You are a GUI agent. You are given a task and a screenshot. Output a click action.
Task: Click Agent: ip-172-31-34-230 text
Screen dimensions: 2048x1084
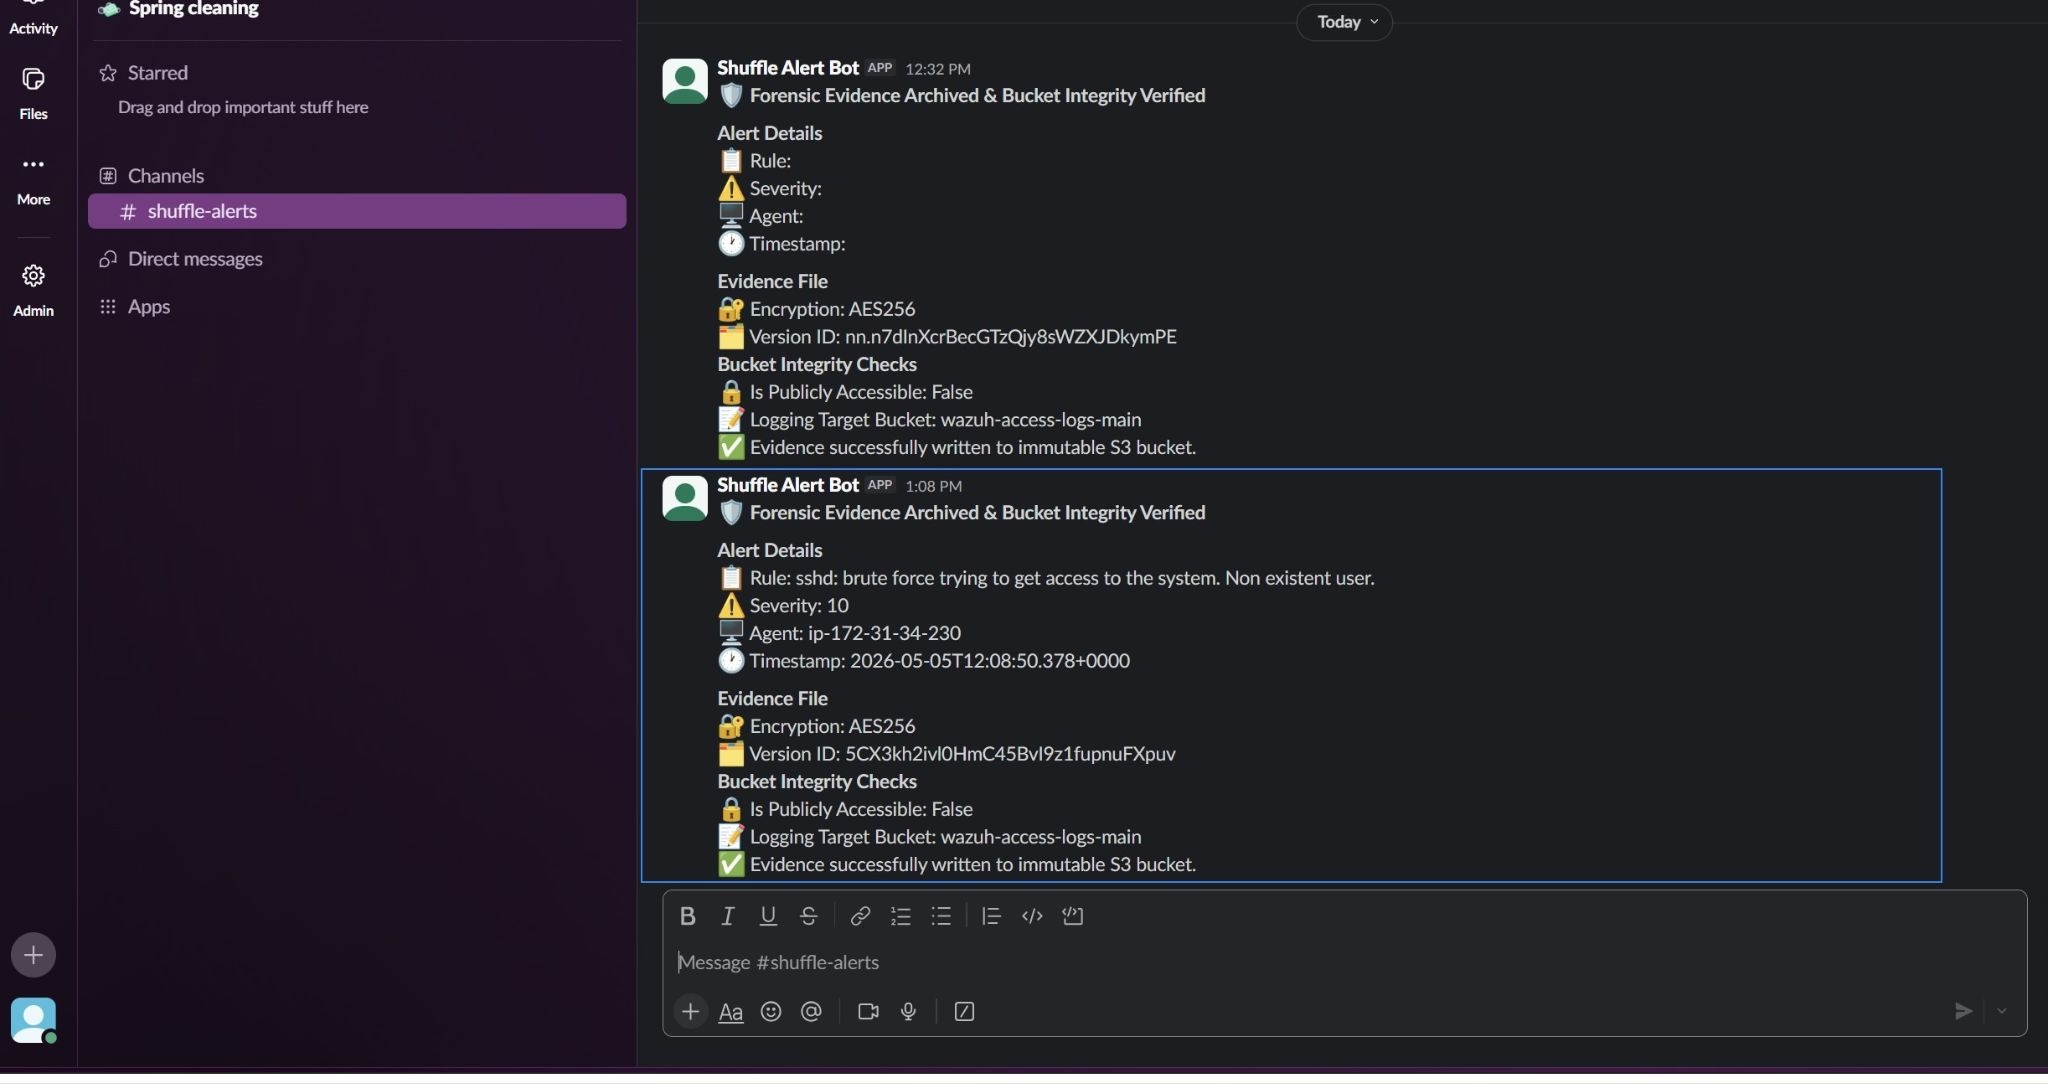tap(855, 633)
